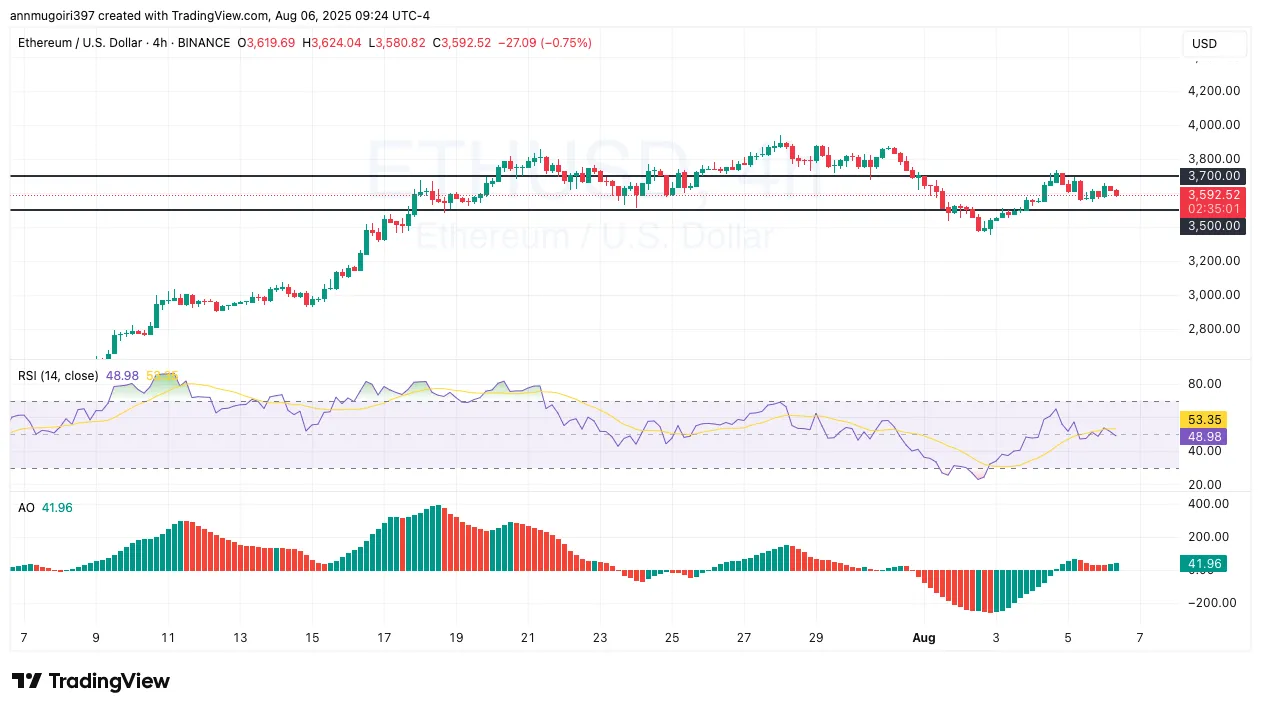This screenshot has width=1261, height=711.
Task: Click the opening price O3,619.69 in the legend
Action: [267, 43]
